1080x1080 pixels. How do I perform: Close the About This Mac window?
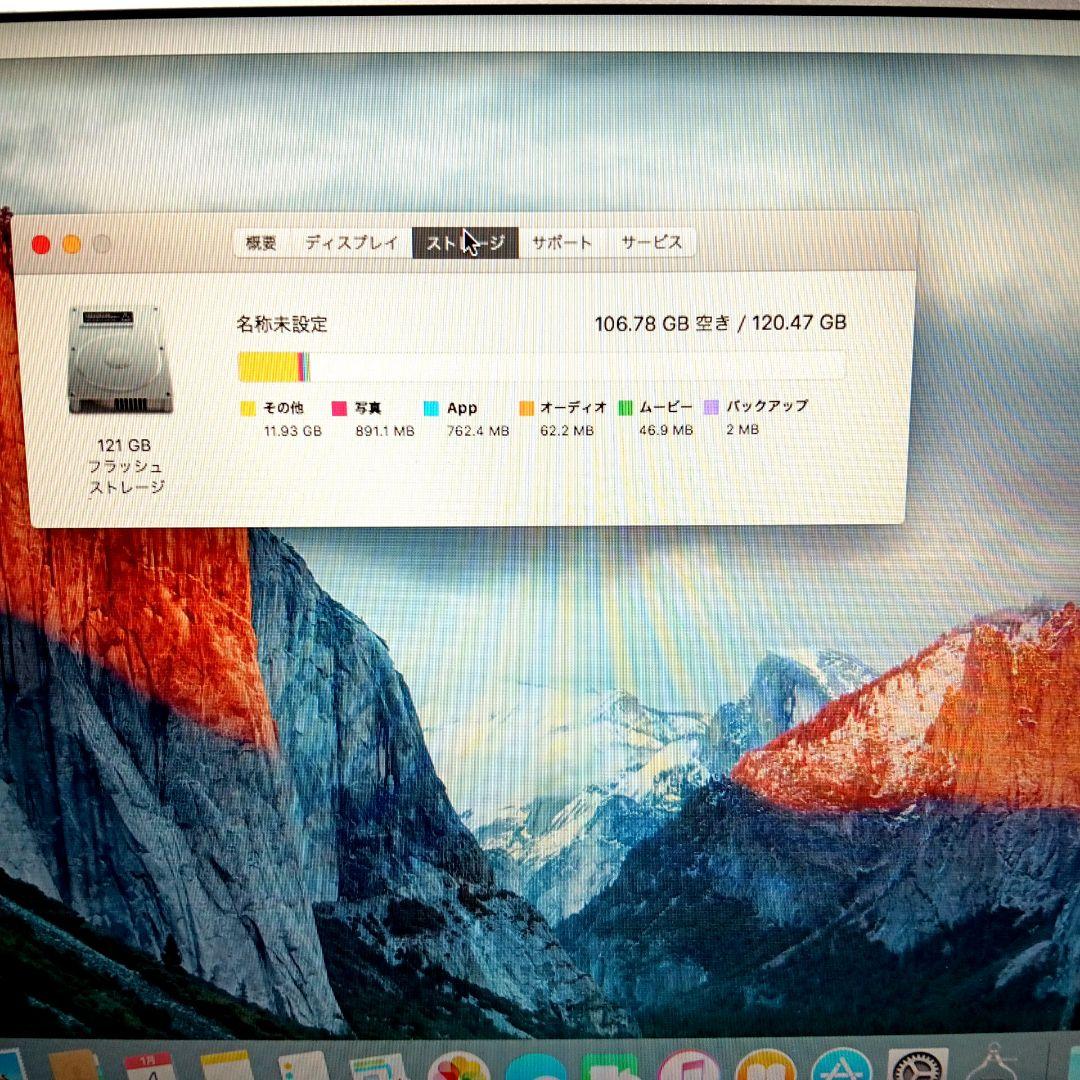coord(41,245)
